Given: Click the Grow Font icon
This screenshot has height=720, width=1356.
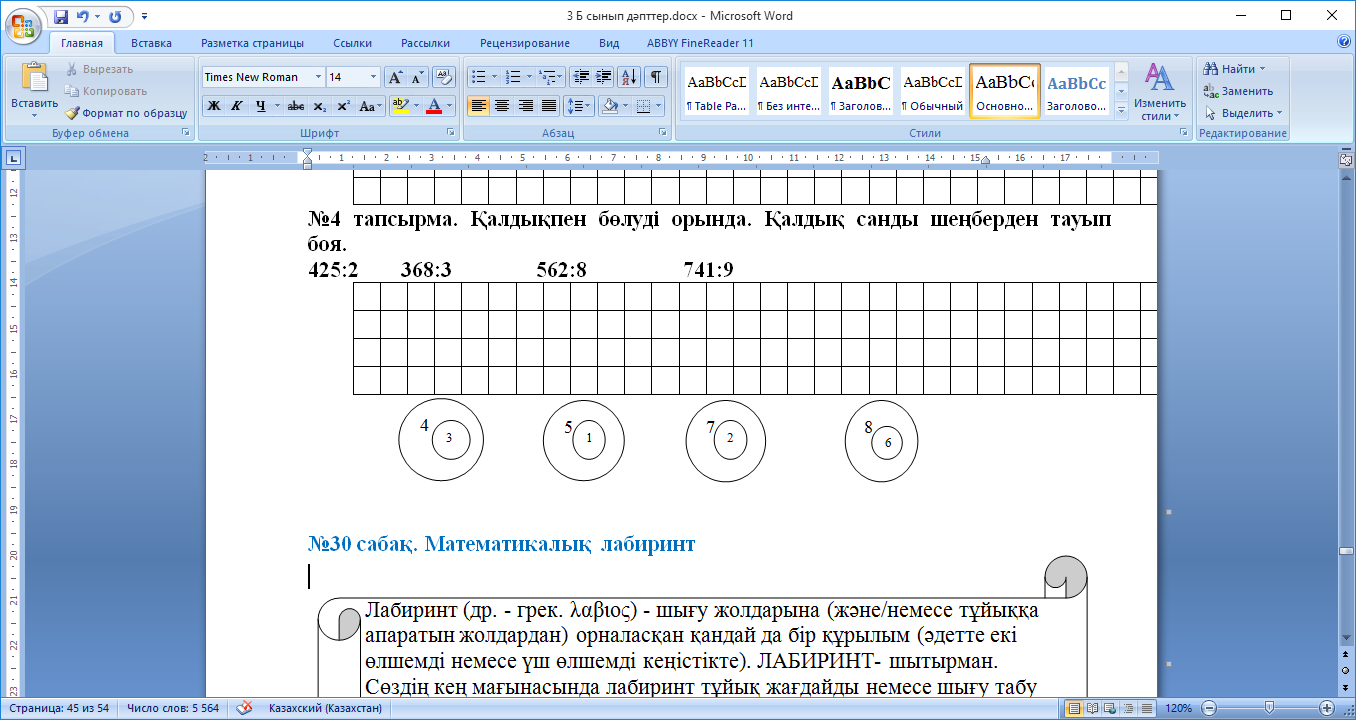Looking at the screenshot, I should [395, 77].
